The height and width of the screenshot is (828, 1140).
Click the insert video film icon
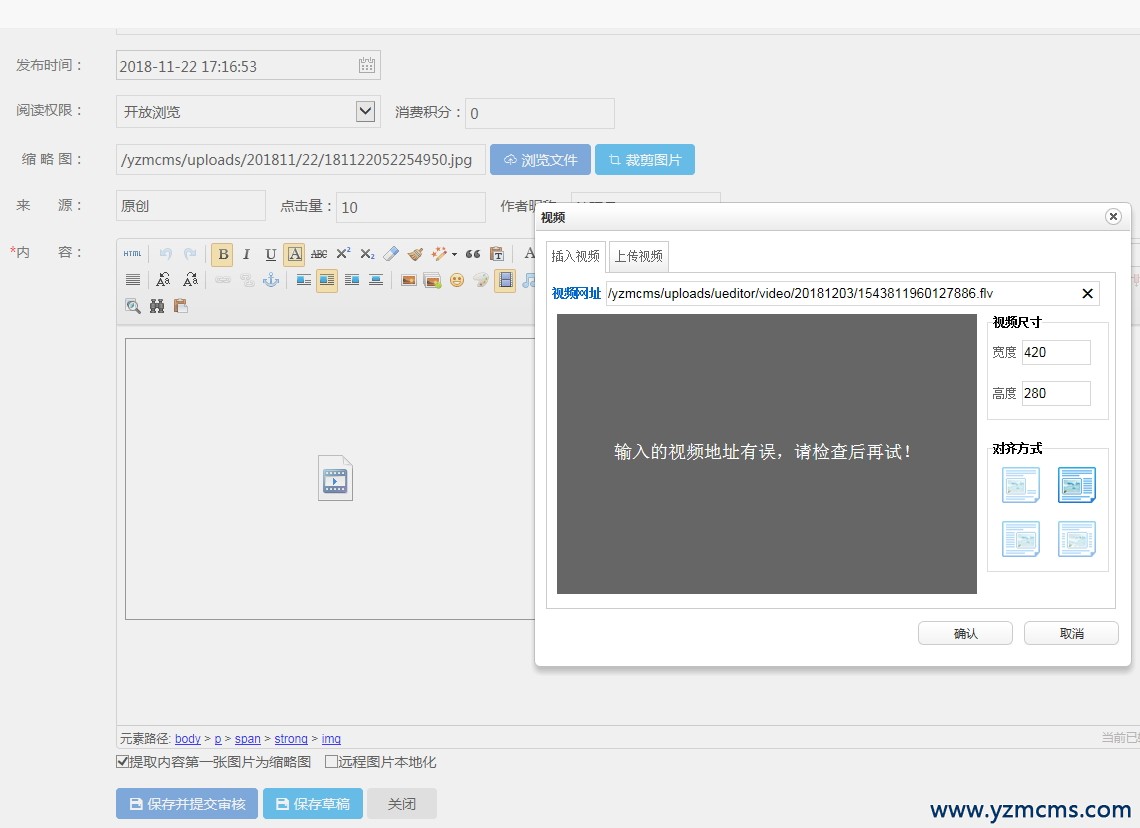[x=505, y=280]
